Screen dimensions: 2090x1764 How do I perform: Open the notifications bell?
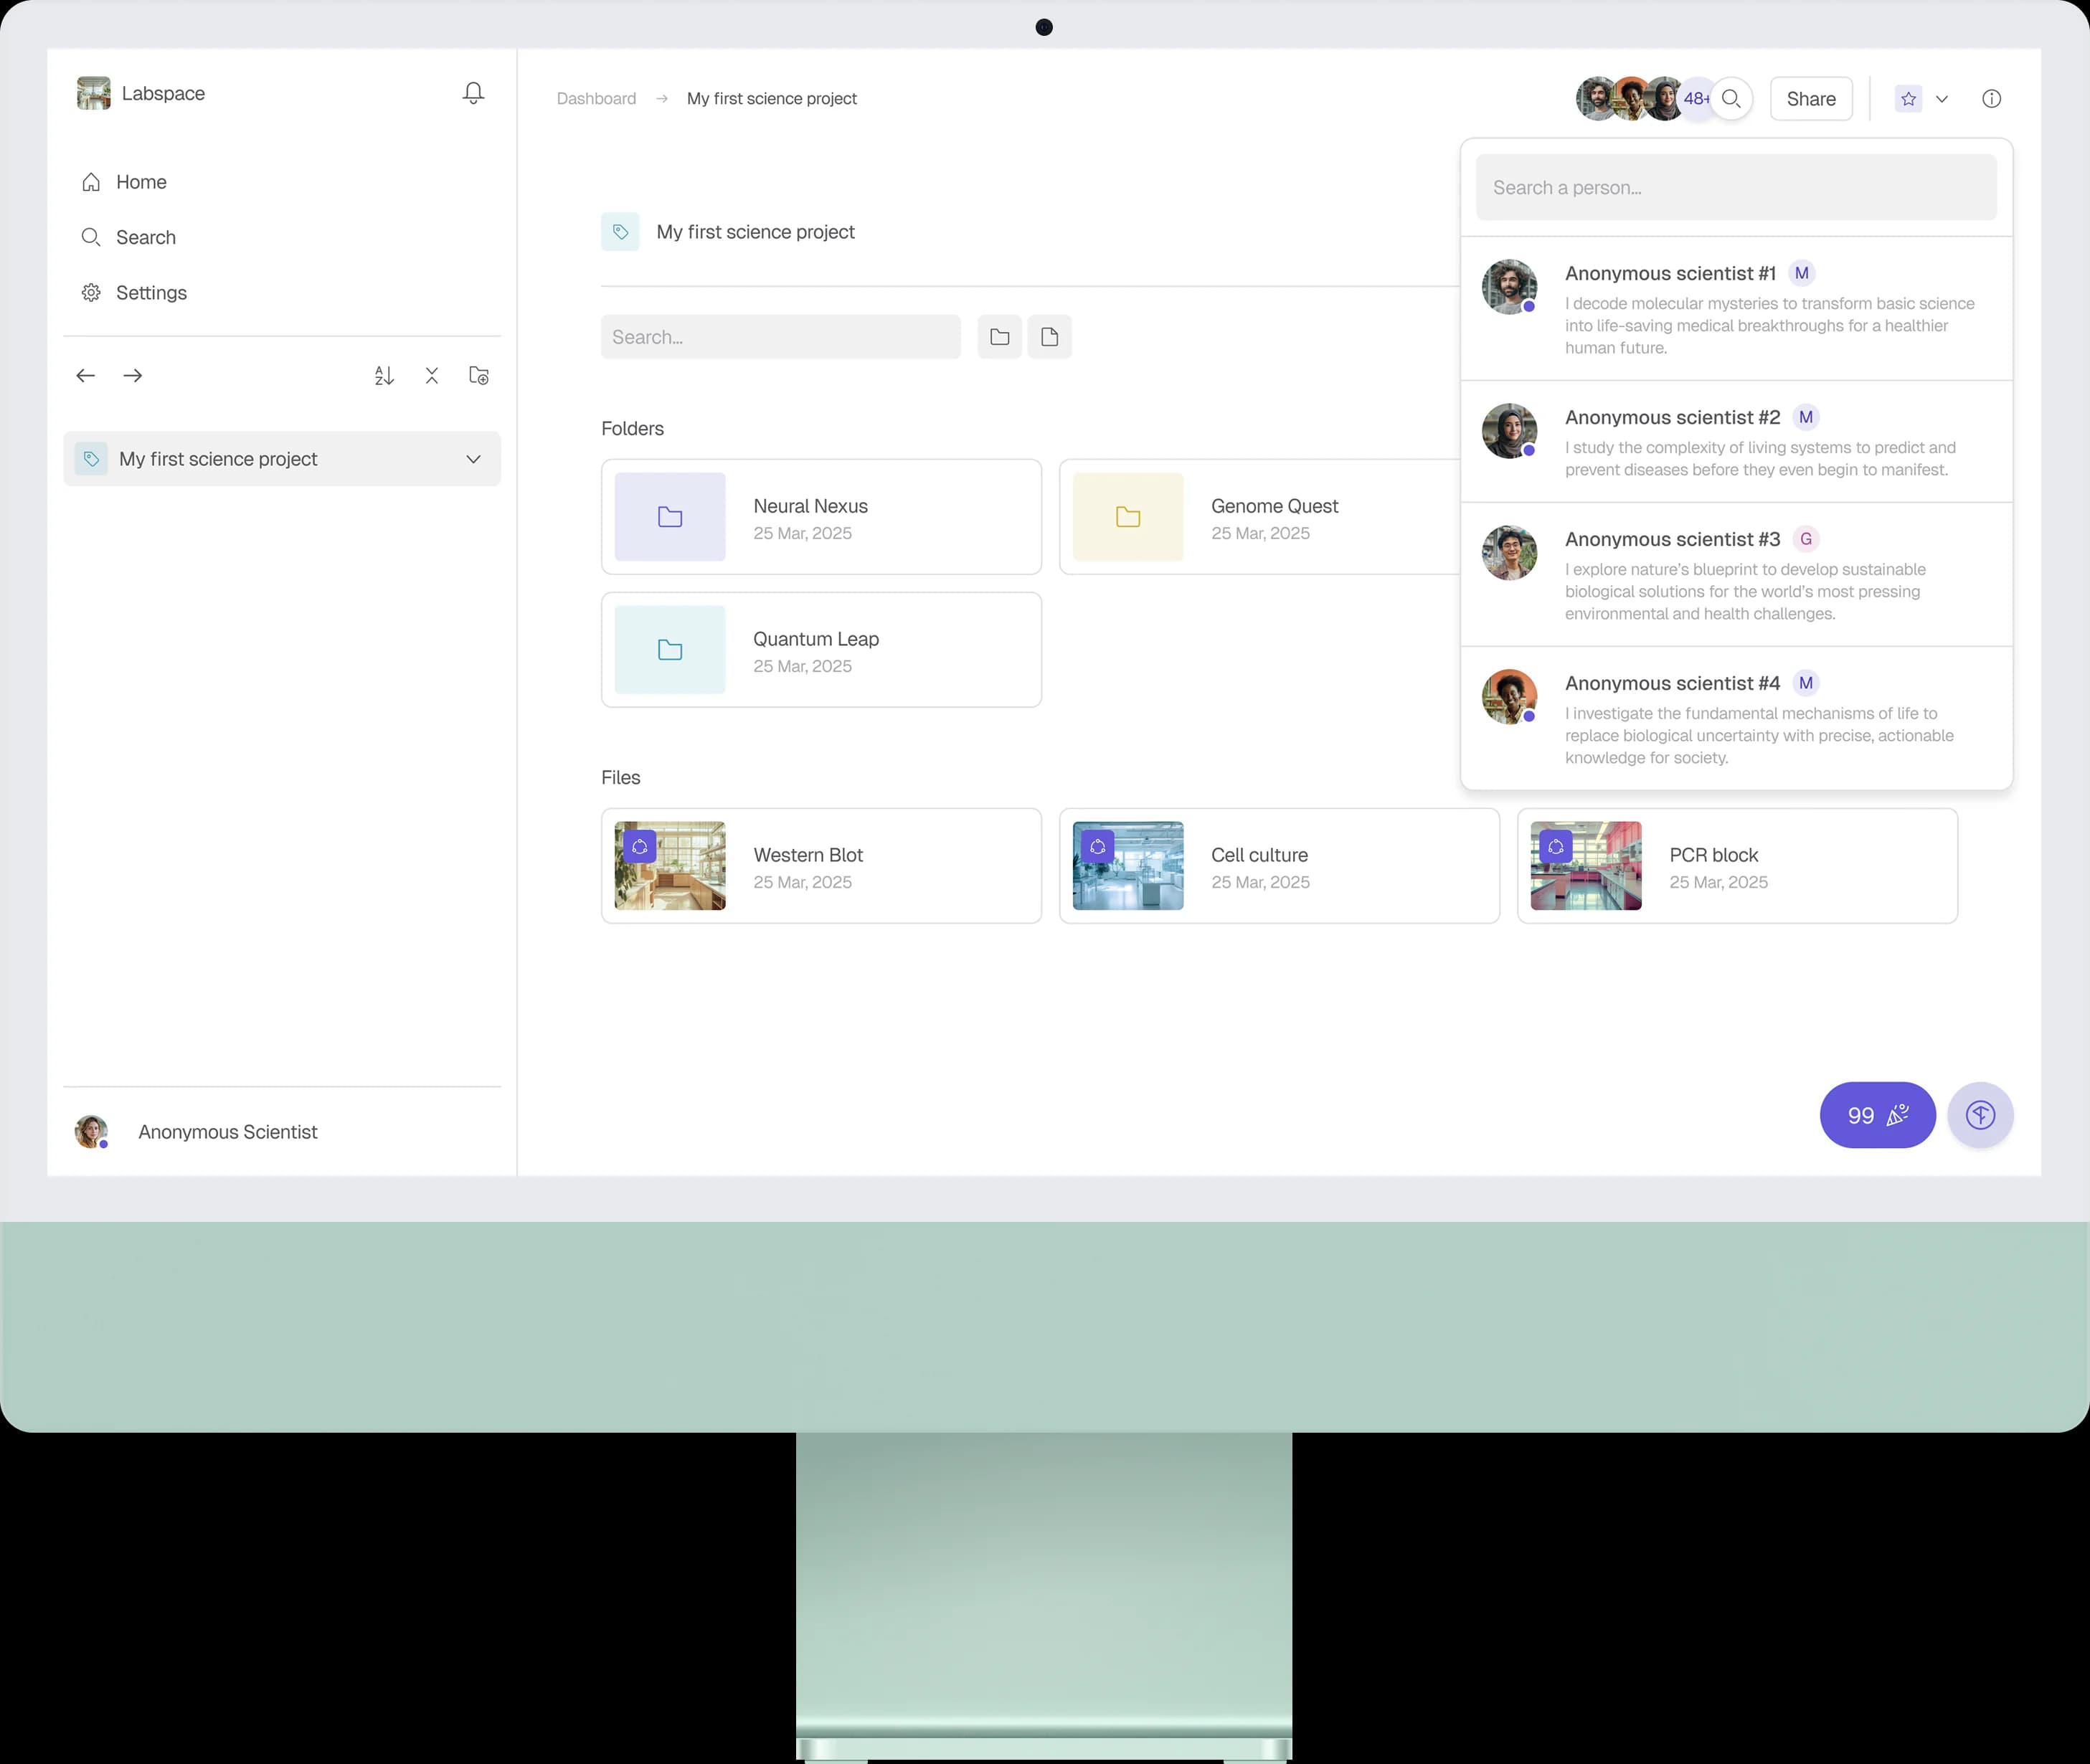point(473,93)
